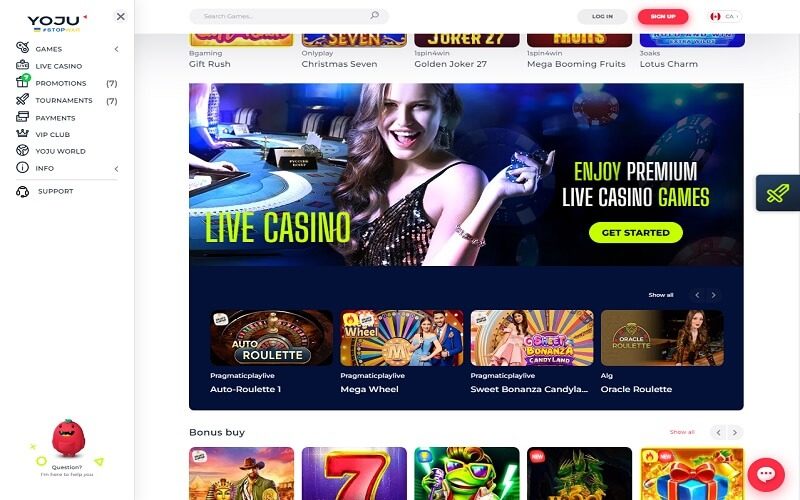Open Tournaments in the sidebar
Viewport: 800px width, 500px height.
tap(66, 101)
